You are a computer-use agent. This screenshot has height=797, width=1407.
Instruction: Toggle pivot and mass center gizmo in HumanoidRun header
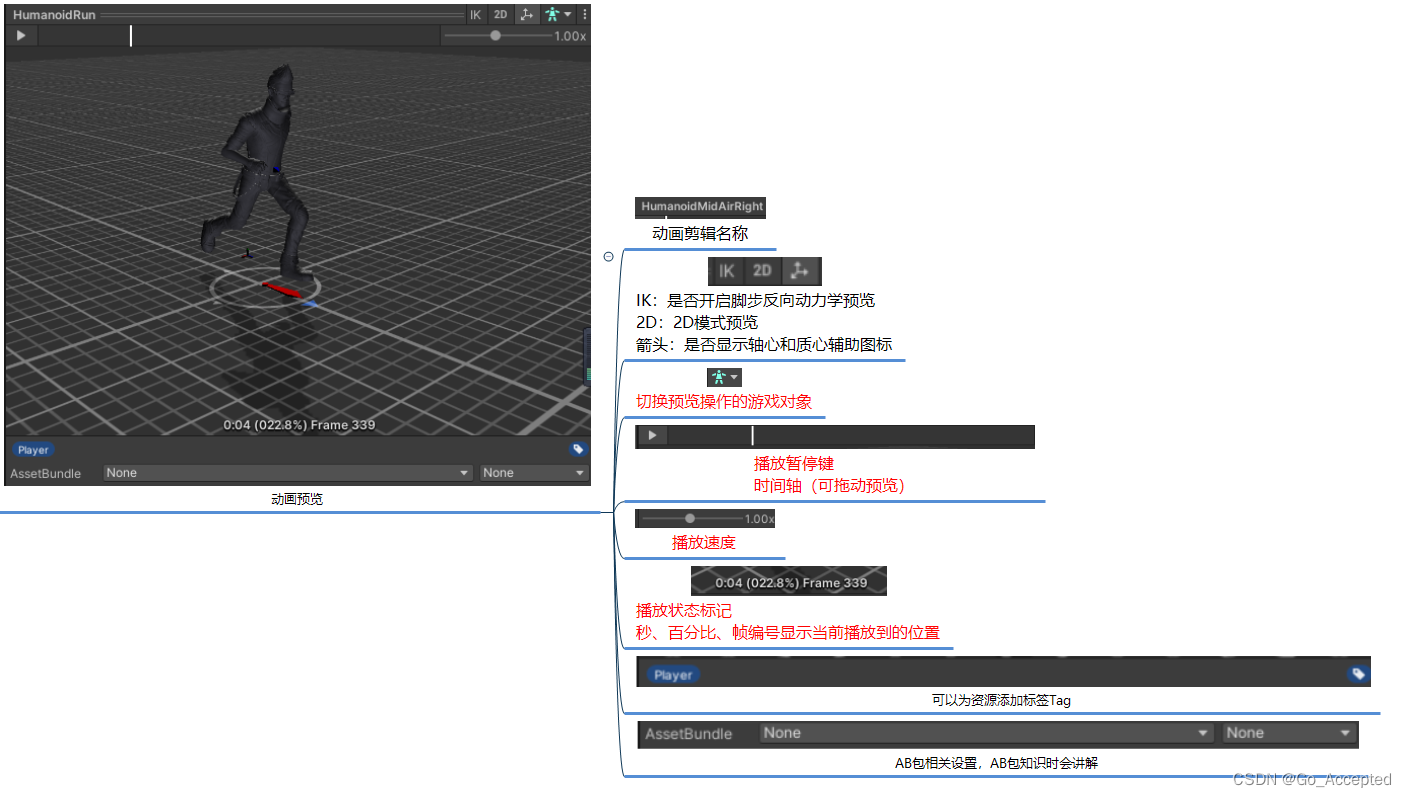[527, 15]
